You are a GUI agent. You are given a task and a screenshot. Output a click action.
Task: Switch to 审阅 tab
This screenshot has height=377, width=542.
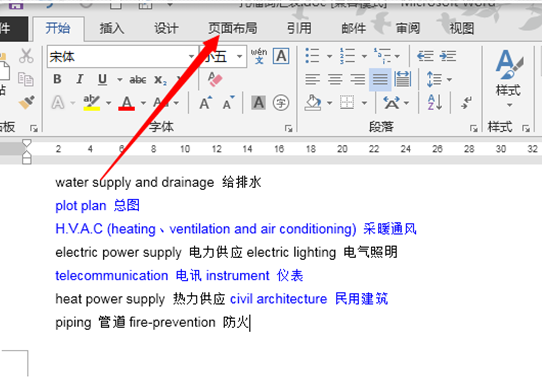[x=408, y=28]
